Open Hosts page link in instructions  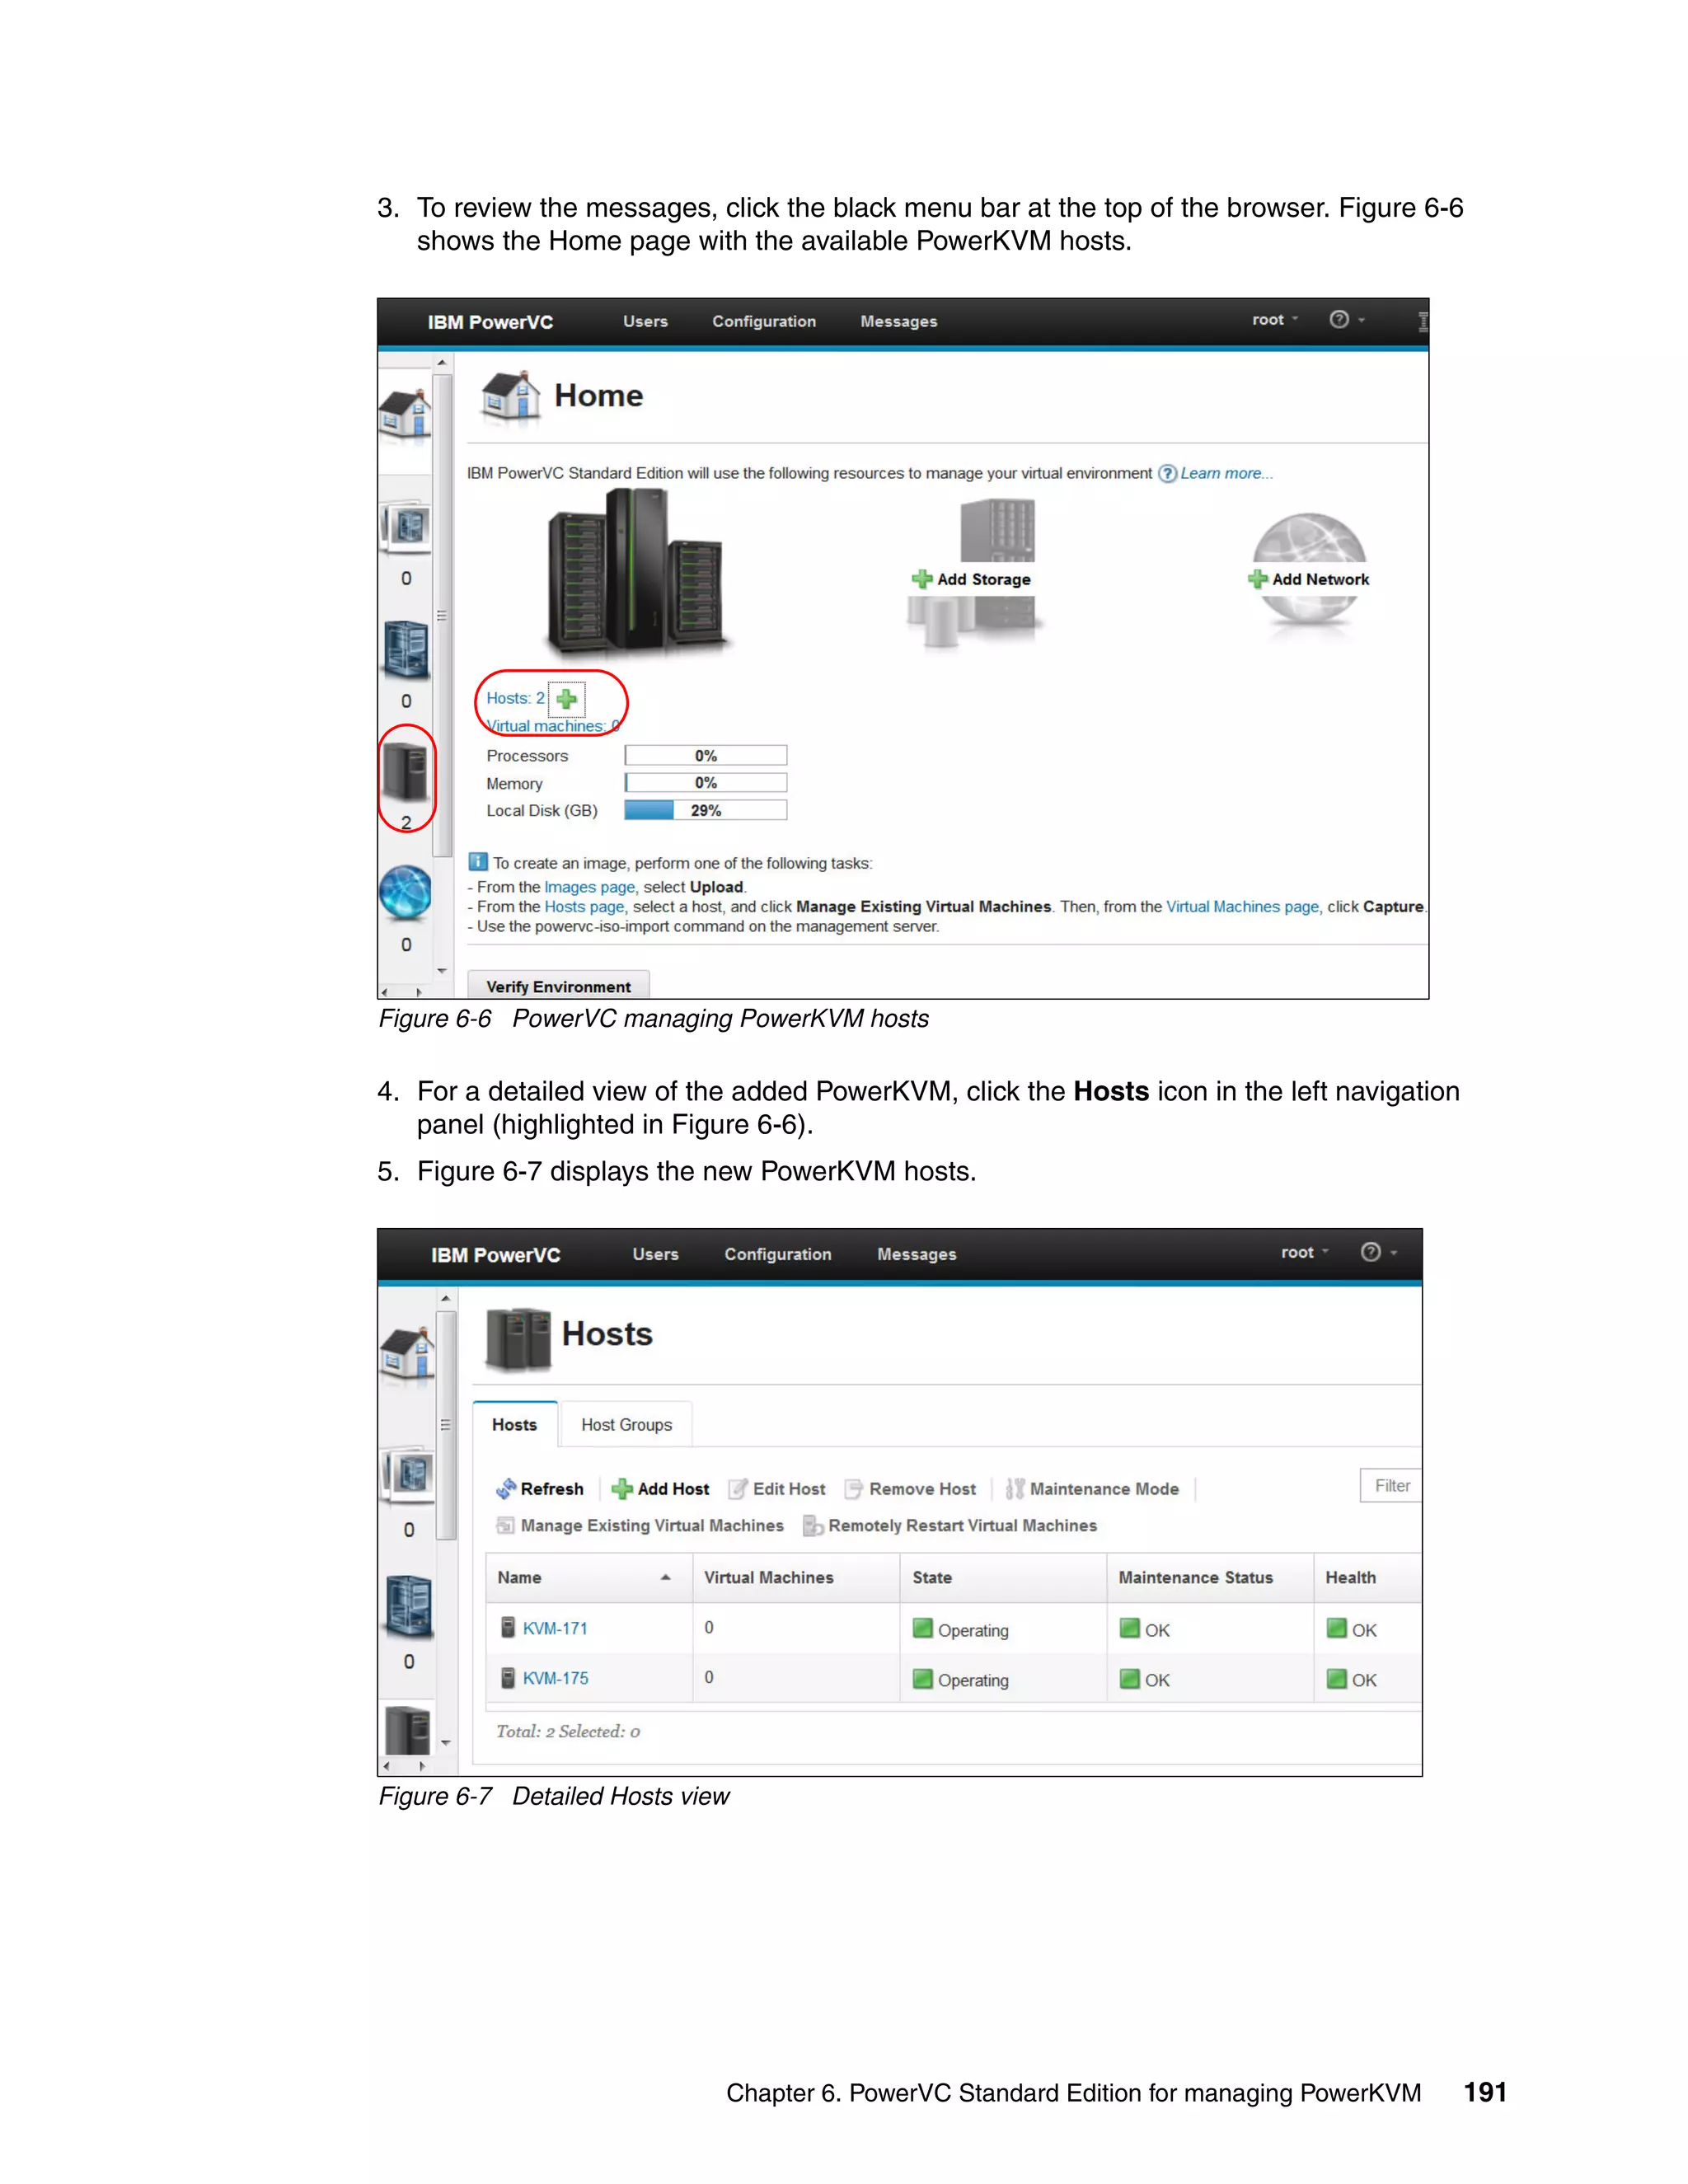(584, 907)
